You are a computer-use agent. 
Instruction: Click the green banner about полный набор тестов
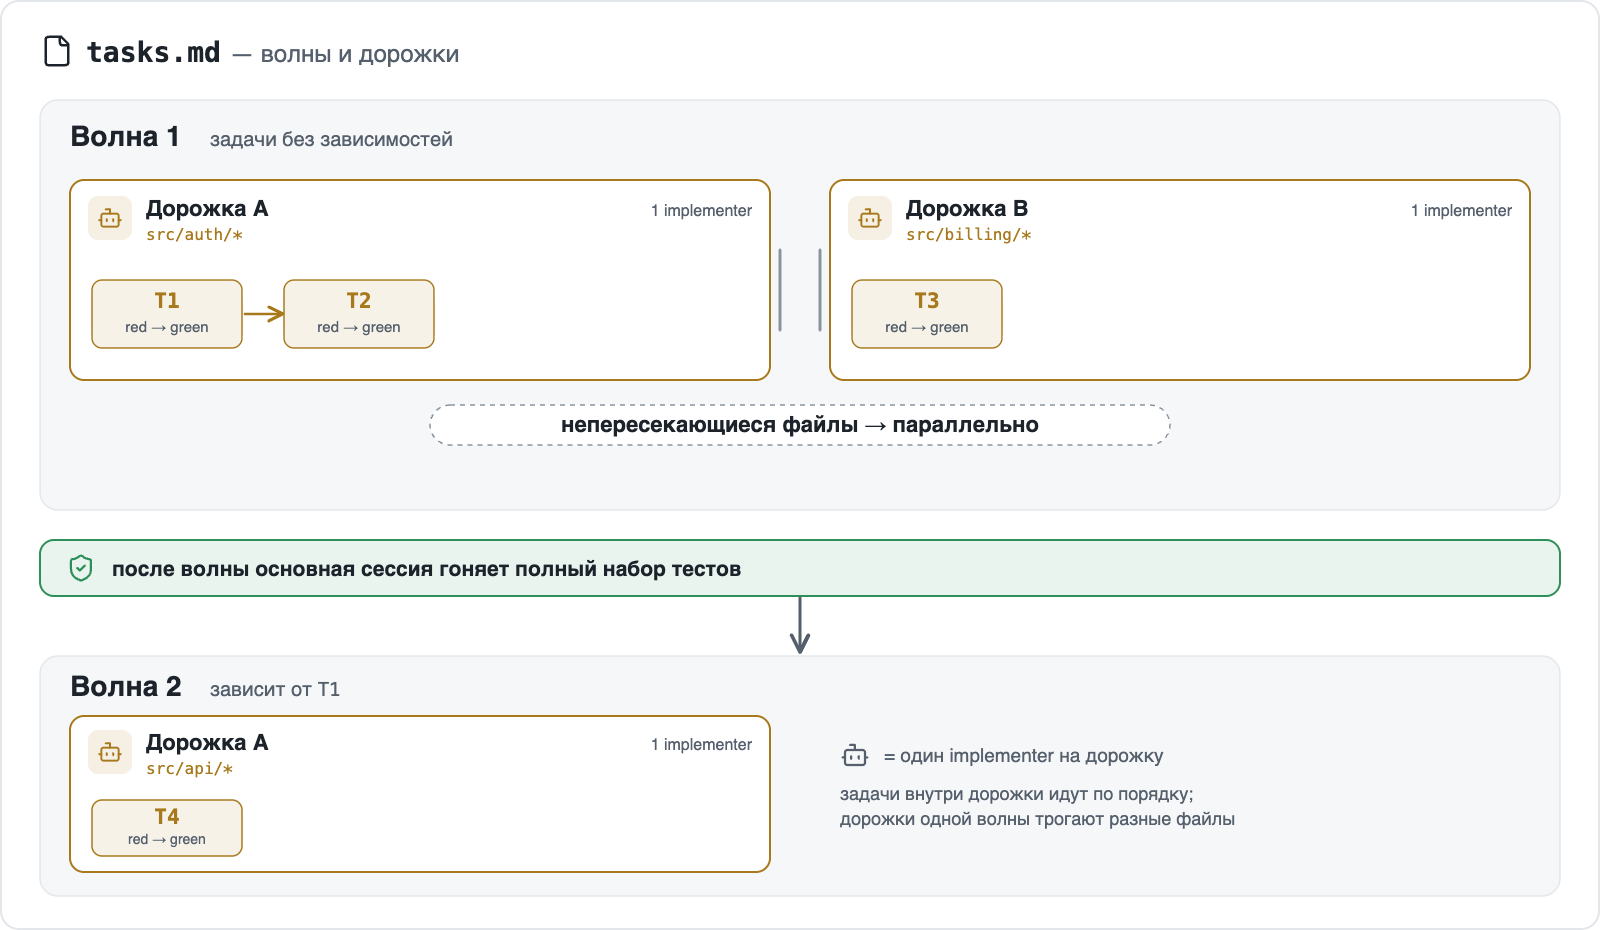click(800, 568)
